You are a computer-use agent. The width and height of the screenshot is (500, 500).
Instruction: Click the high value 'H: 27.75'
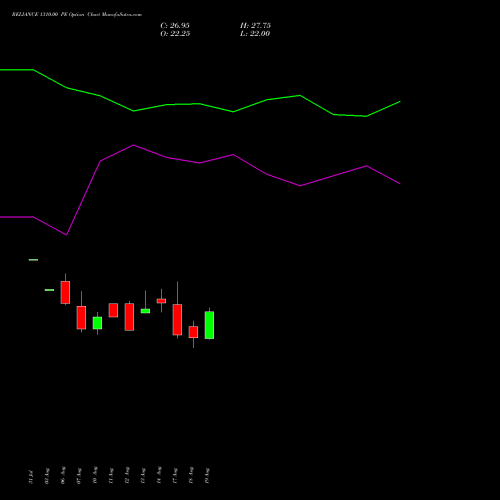(x=255, y=26)
